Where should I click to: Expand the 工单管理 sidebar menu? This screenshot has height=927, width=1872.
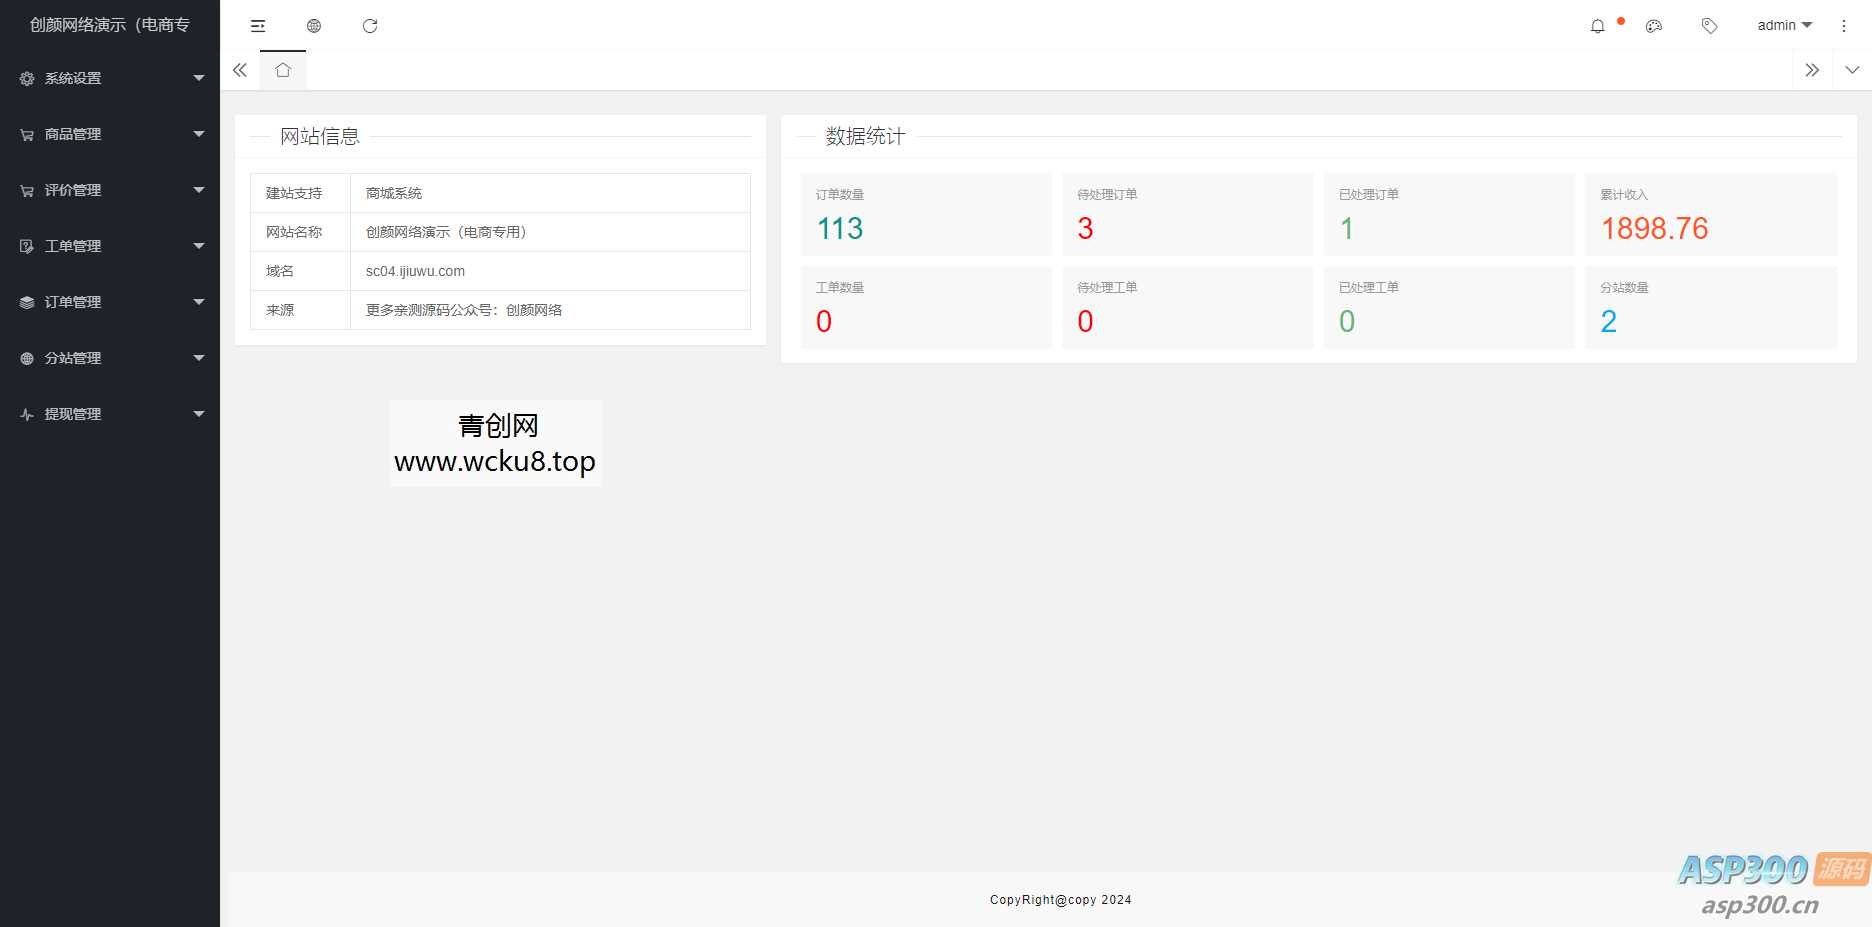(x=110, y=246)
